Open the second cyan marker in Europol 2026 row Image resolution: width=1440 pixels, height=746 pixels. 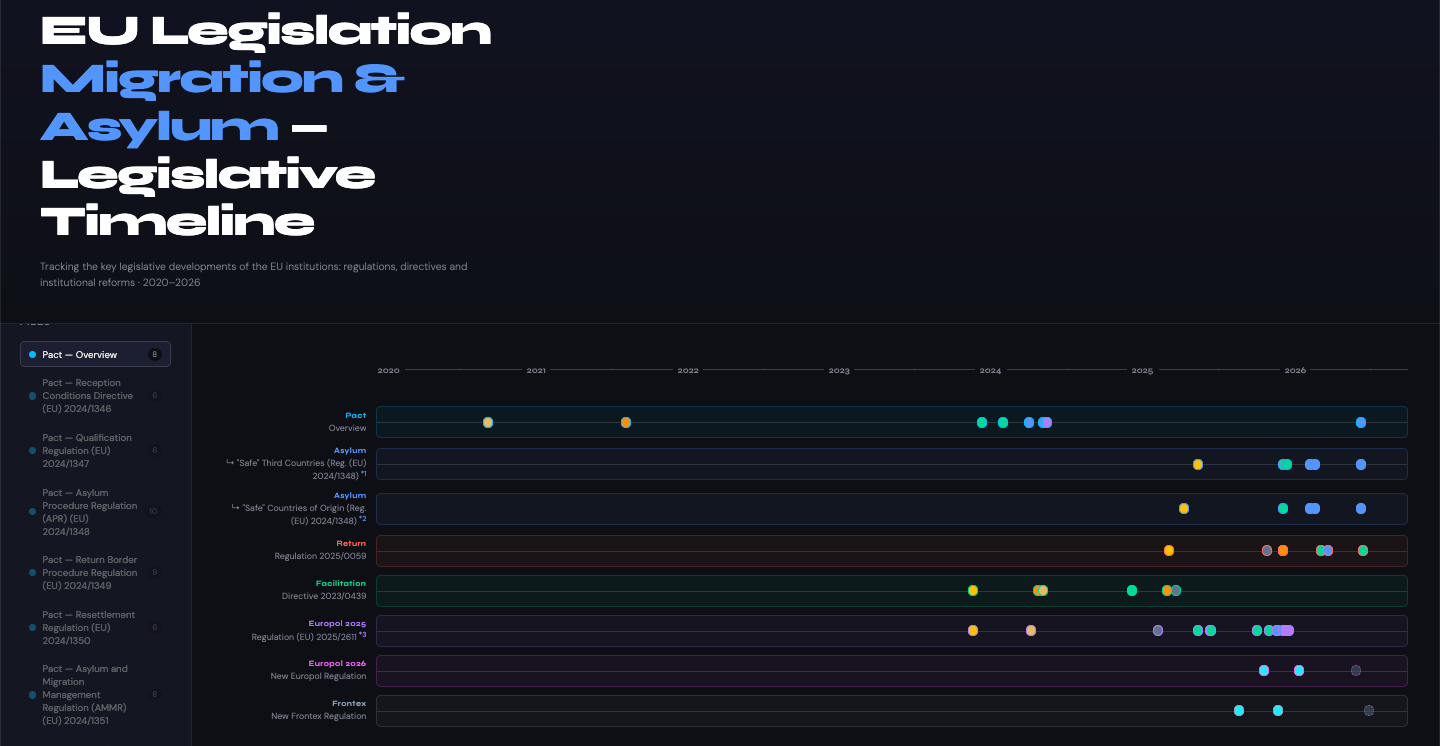tap(1299, 670)
